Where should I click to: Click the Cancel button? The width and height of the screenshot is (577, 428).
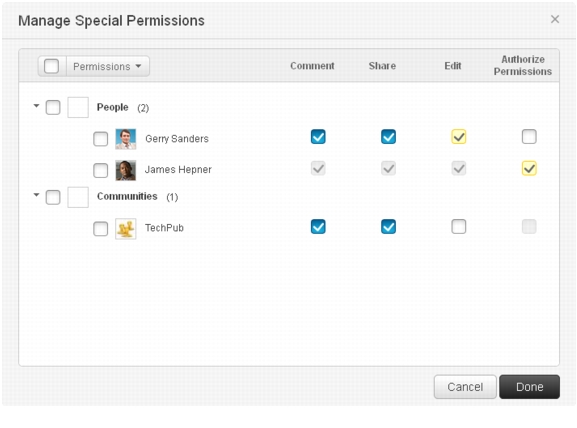465,387
